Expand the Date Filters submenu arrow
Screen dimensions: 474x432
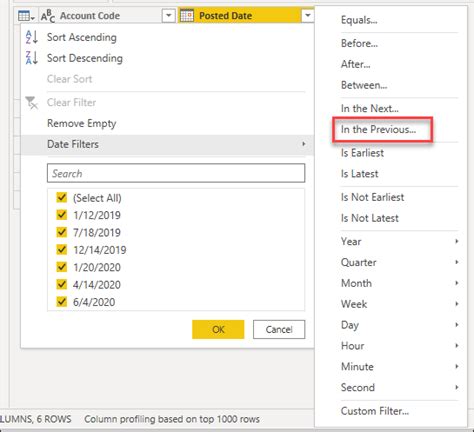[303, 144]
